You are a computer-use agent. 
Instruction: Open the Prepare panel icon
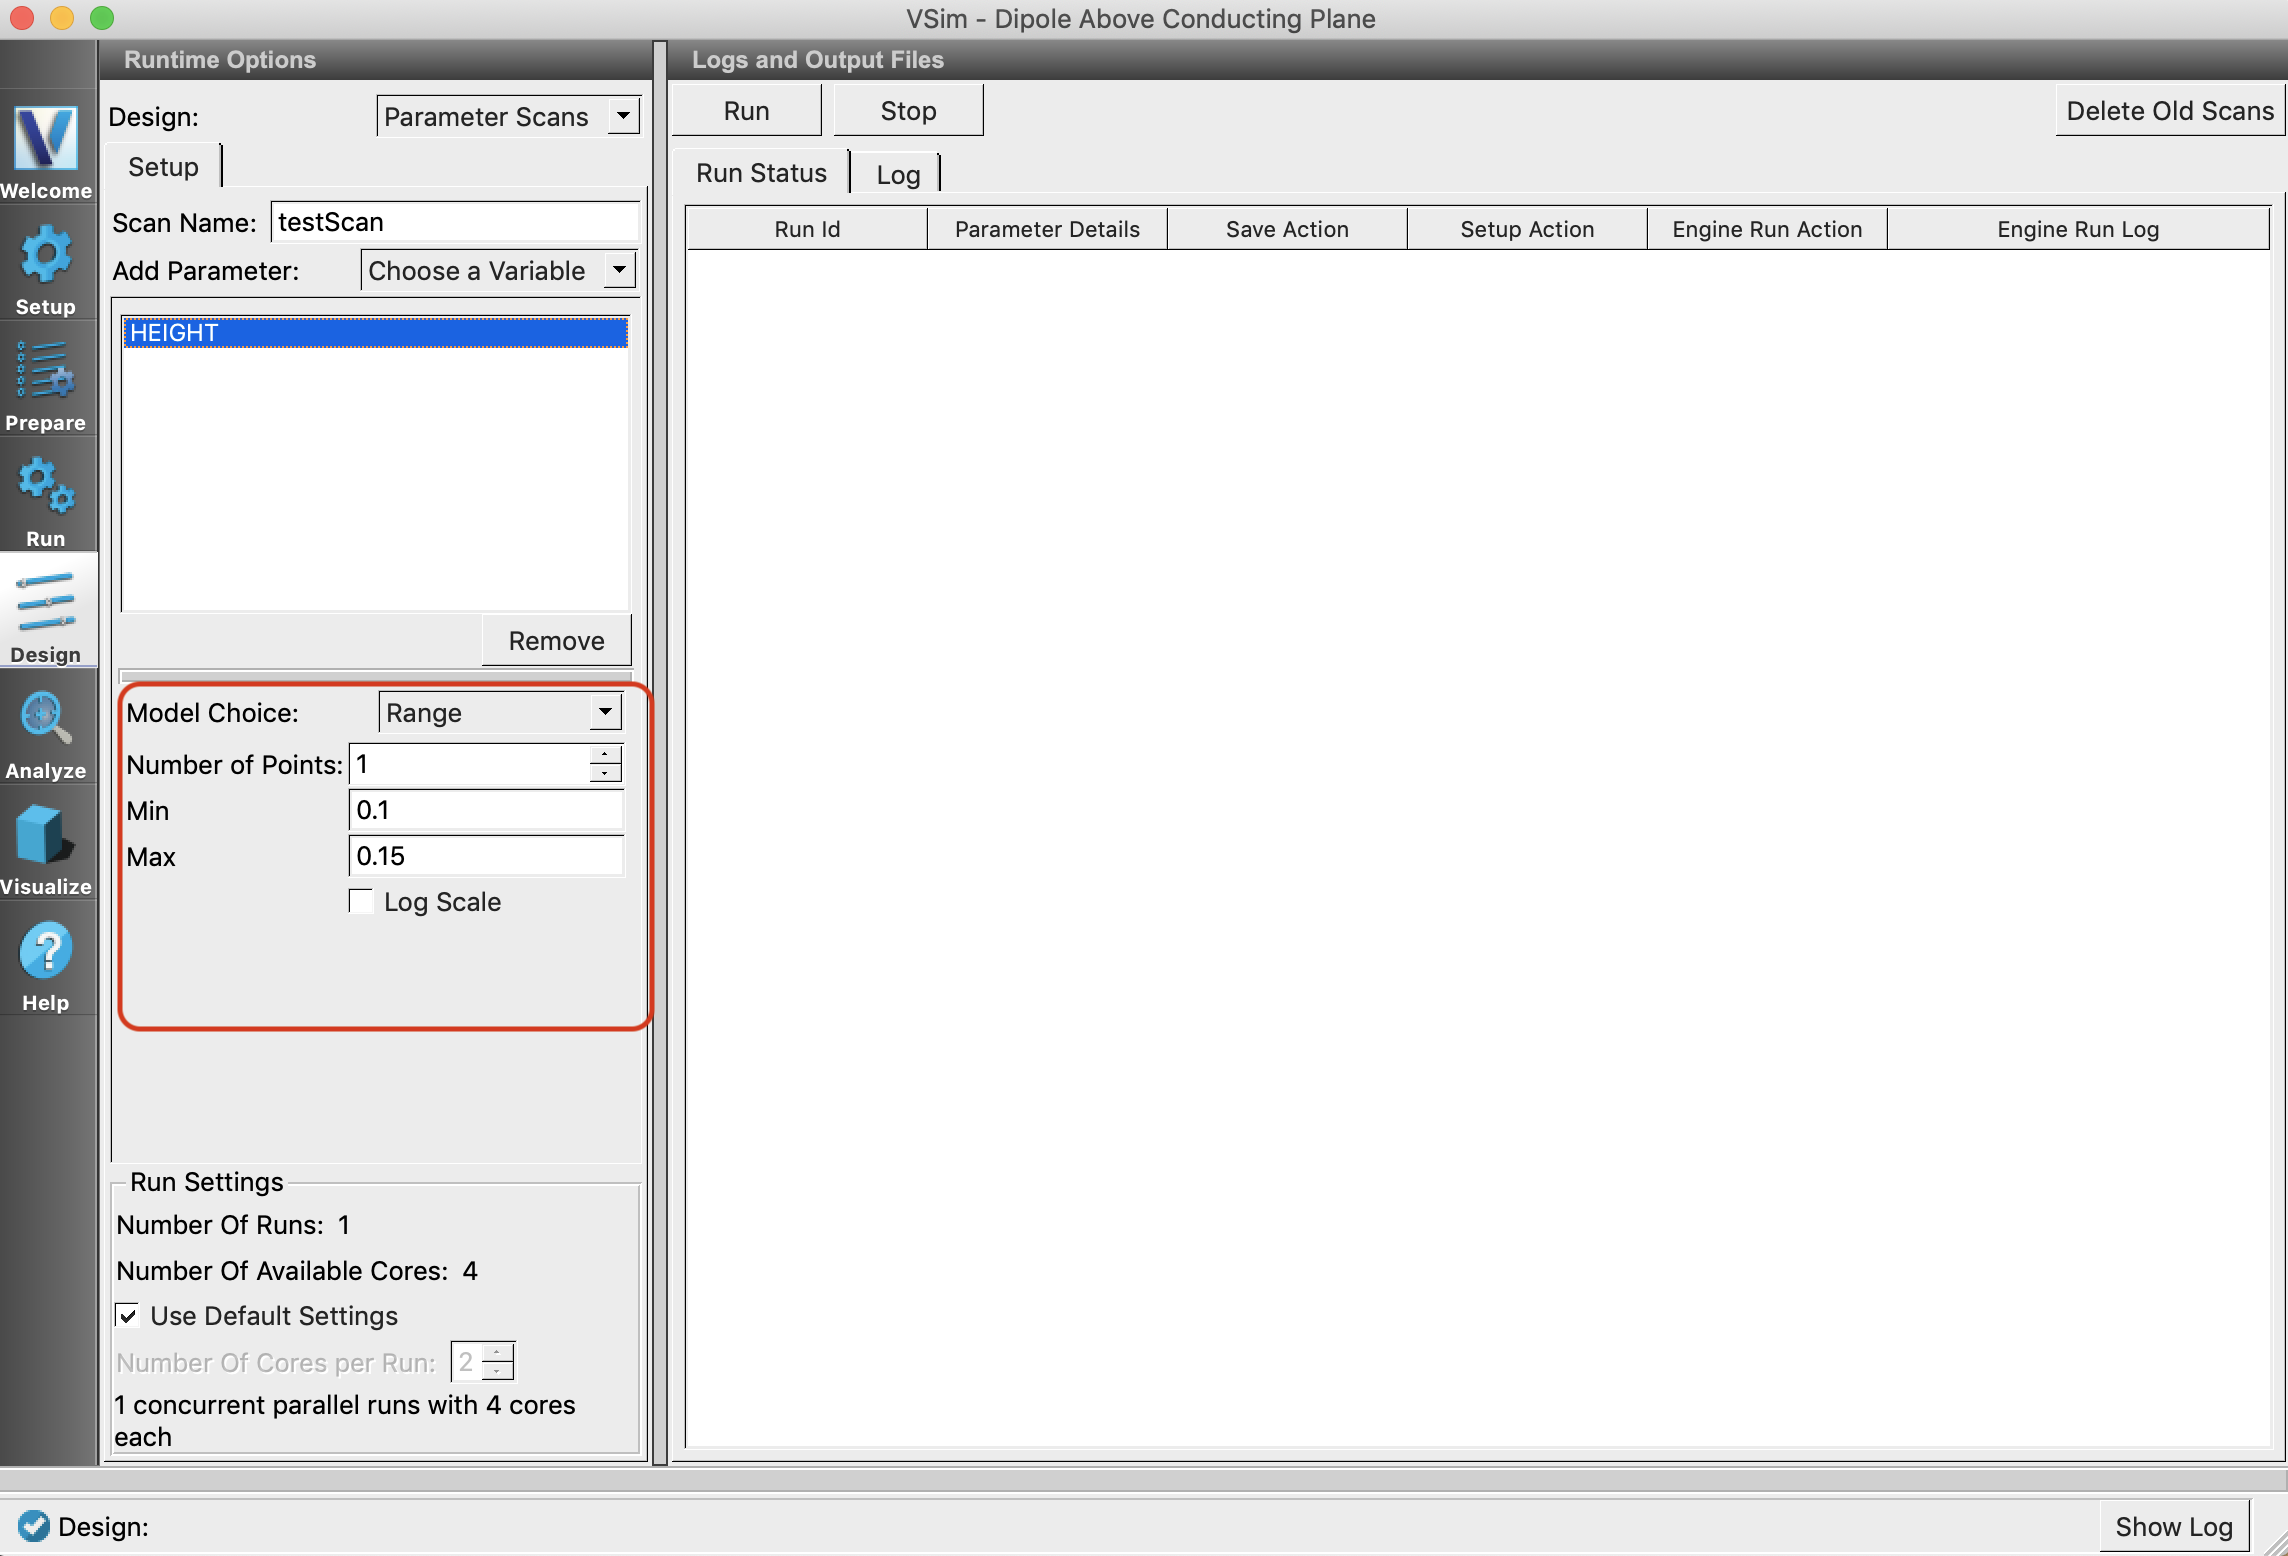click(x=46, y=372)
